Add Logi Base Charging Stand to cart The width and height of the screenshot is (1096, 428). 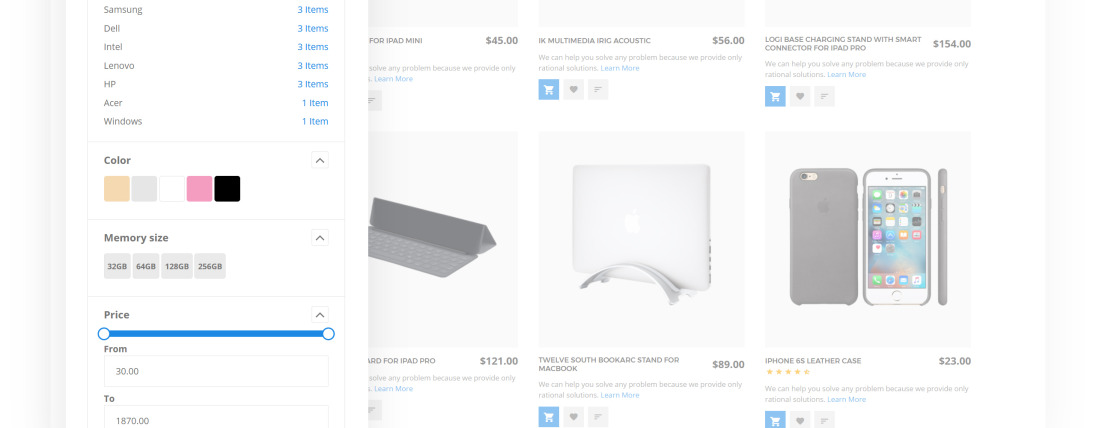pos(775,97)
